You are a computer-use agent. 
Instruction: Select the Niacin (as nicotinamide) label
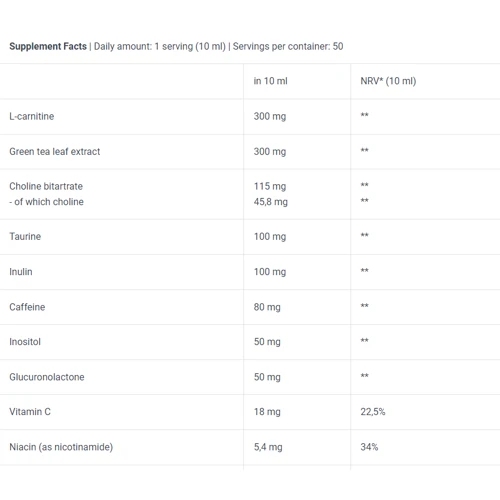point(61,447)
